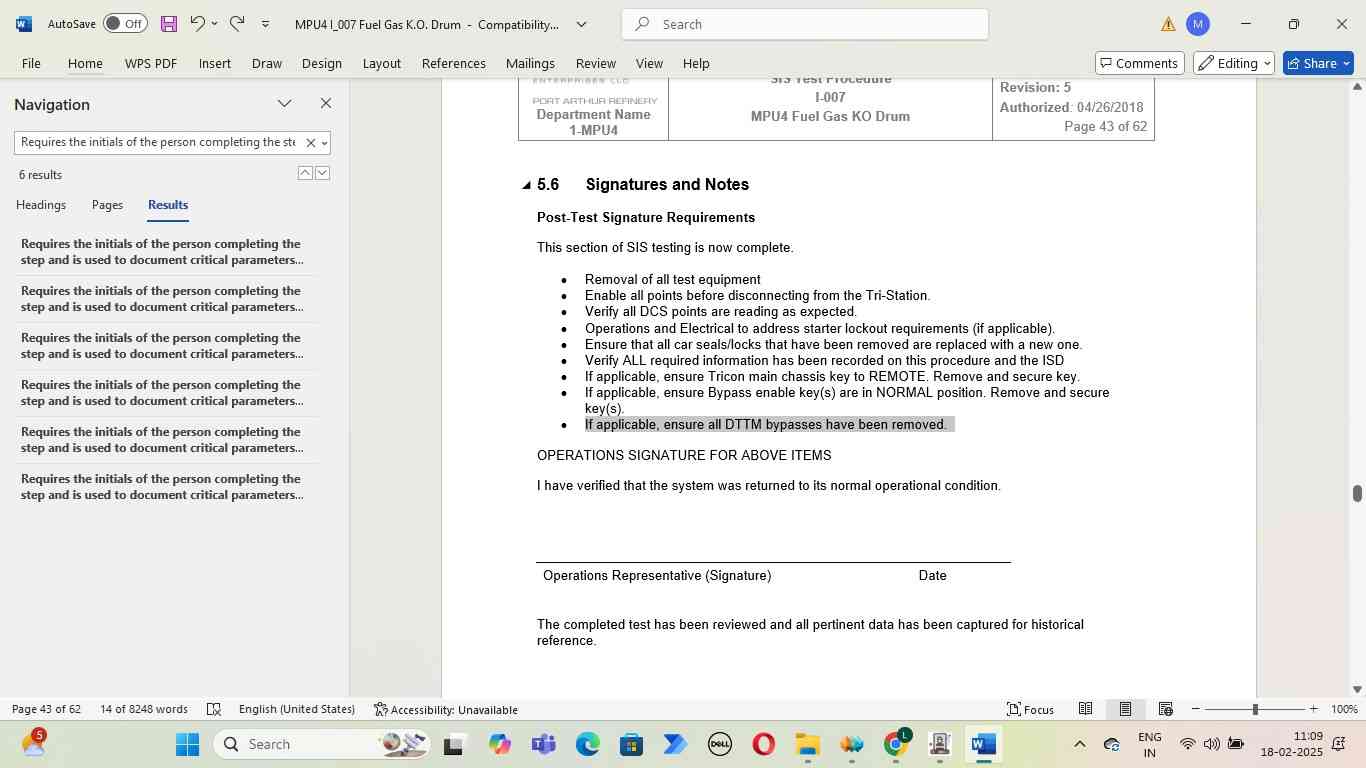Open Microsoft Teams from taskbar
Image resolution: width=1366 pixels, height=768 pixels.
(x=544, y=744)
